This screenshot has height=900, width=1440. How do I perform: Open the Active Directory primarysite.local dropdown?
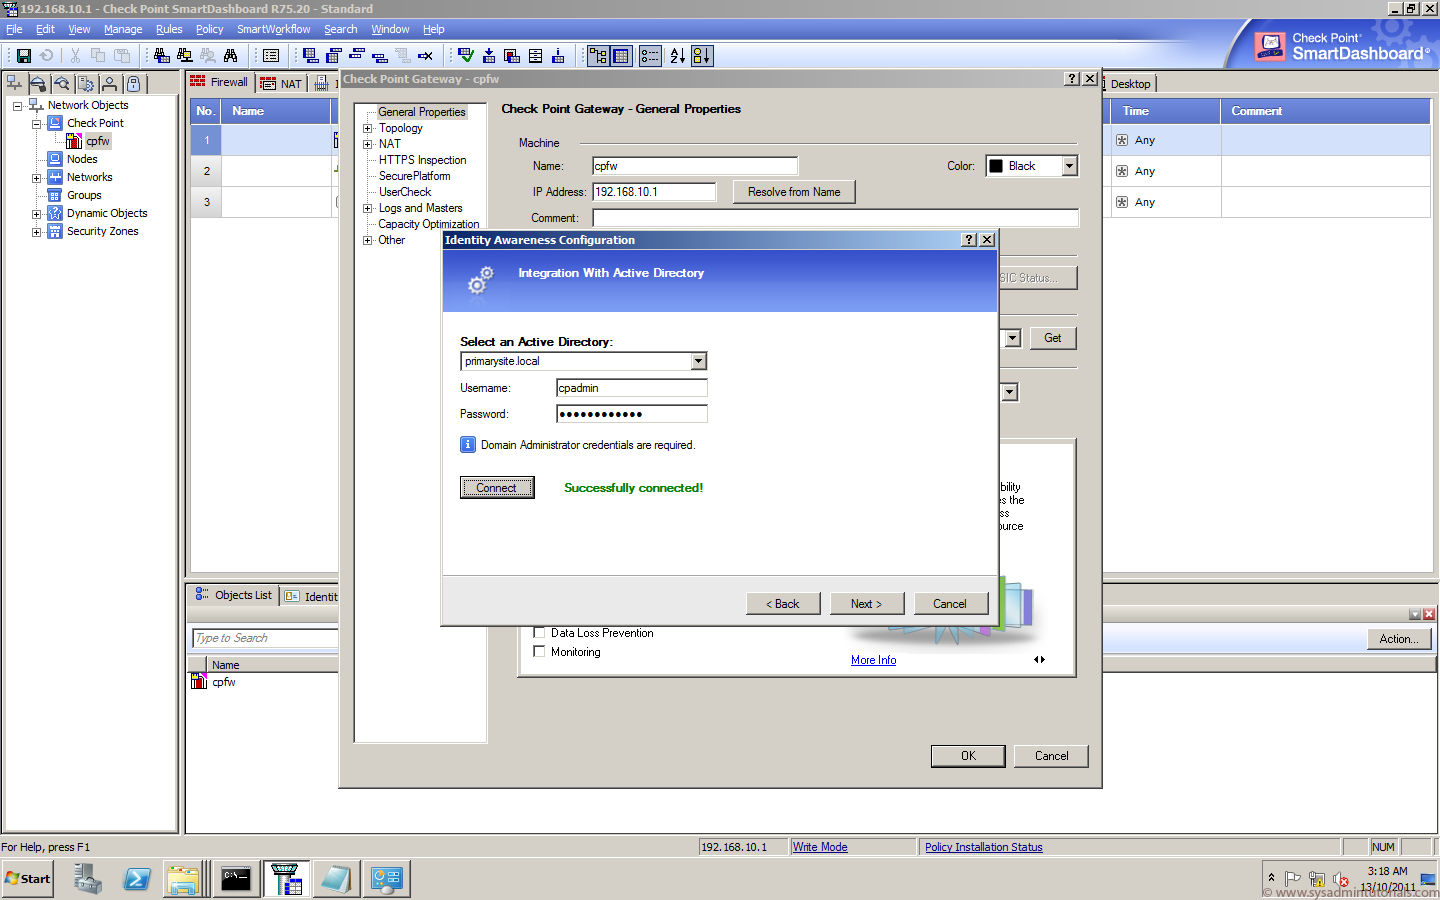click(x=699, y=361)
